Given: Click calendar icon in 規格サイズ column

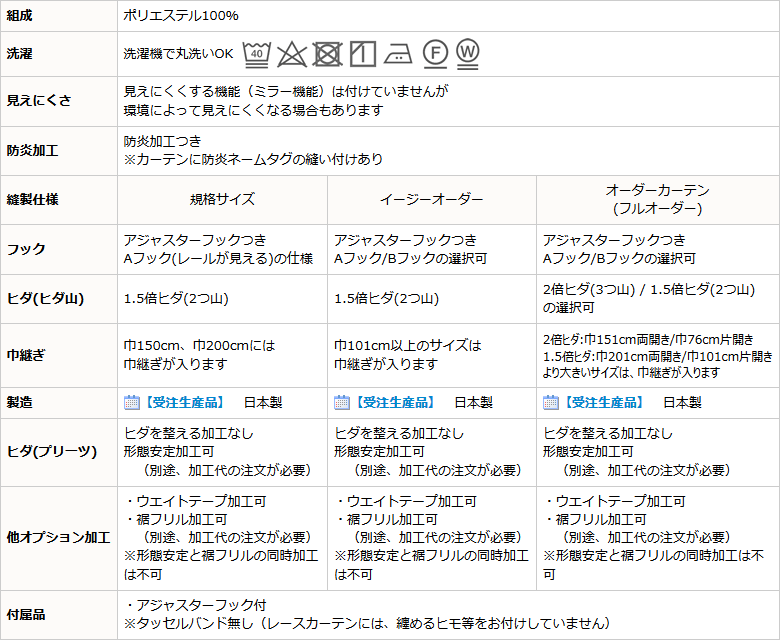Looking at the screenshot, I should pyautogui.click(x=131, y=402).
